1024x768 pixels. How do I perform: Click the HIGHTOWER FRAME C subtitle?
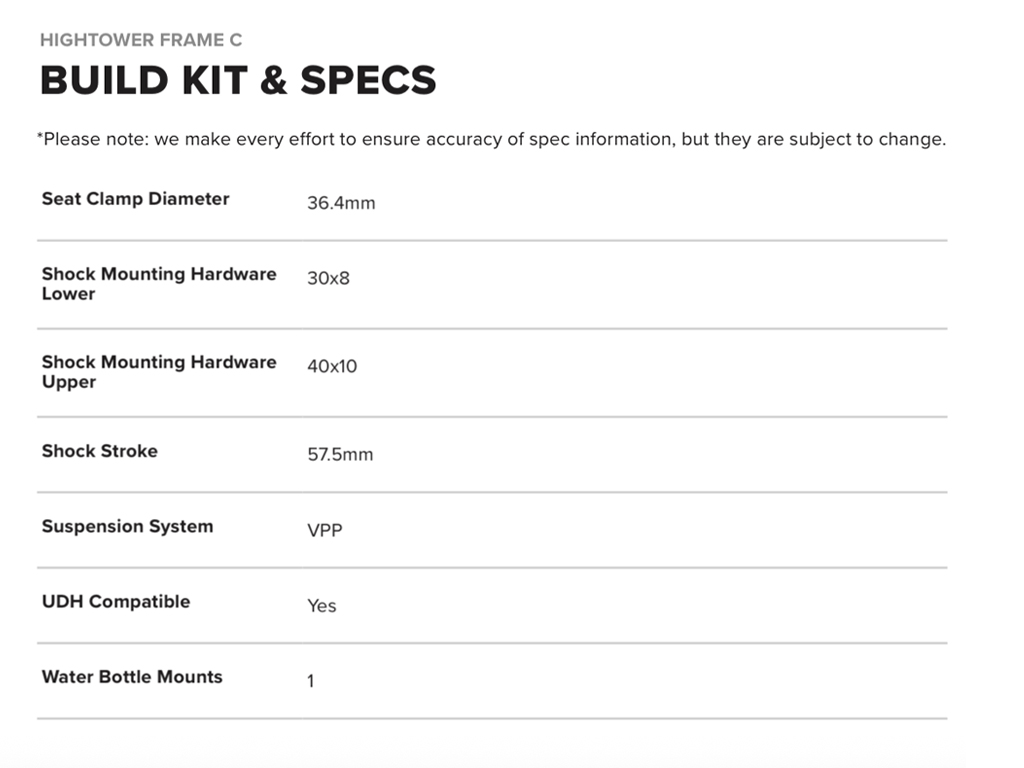[x=140, y=40]
